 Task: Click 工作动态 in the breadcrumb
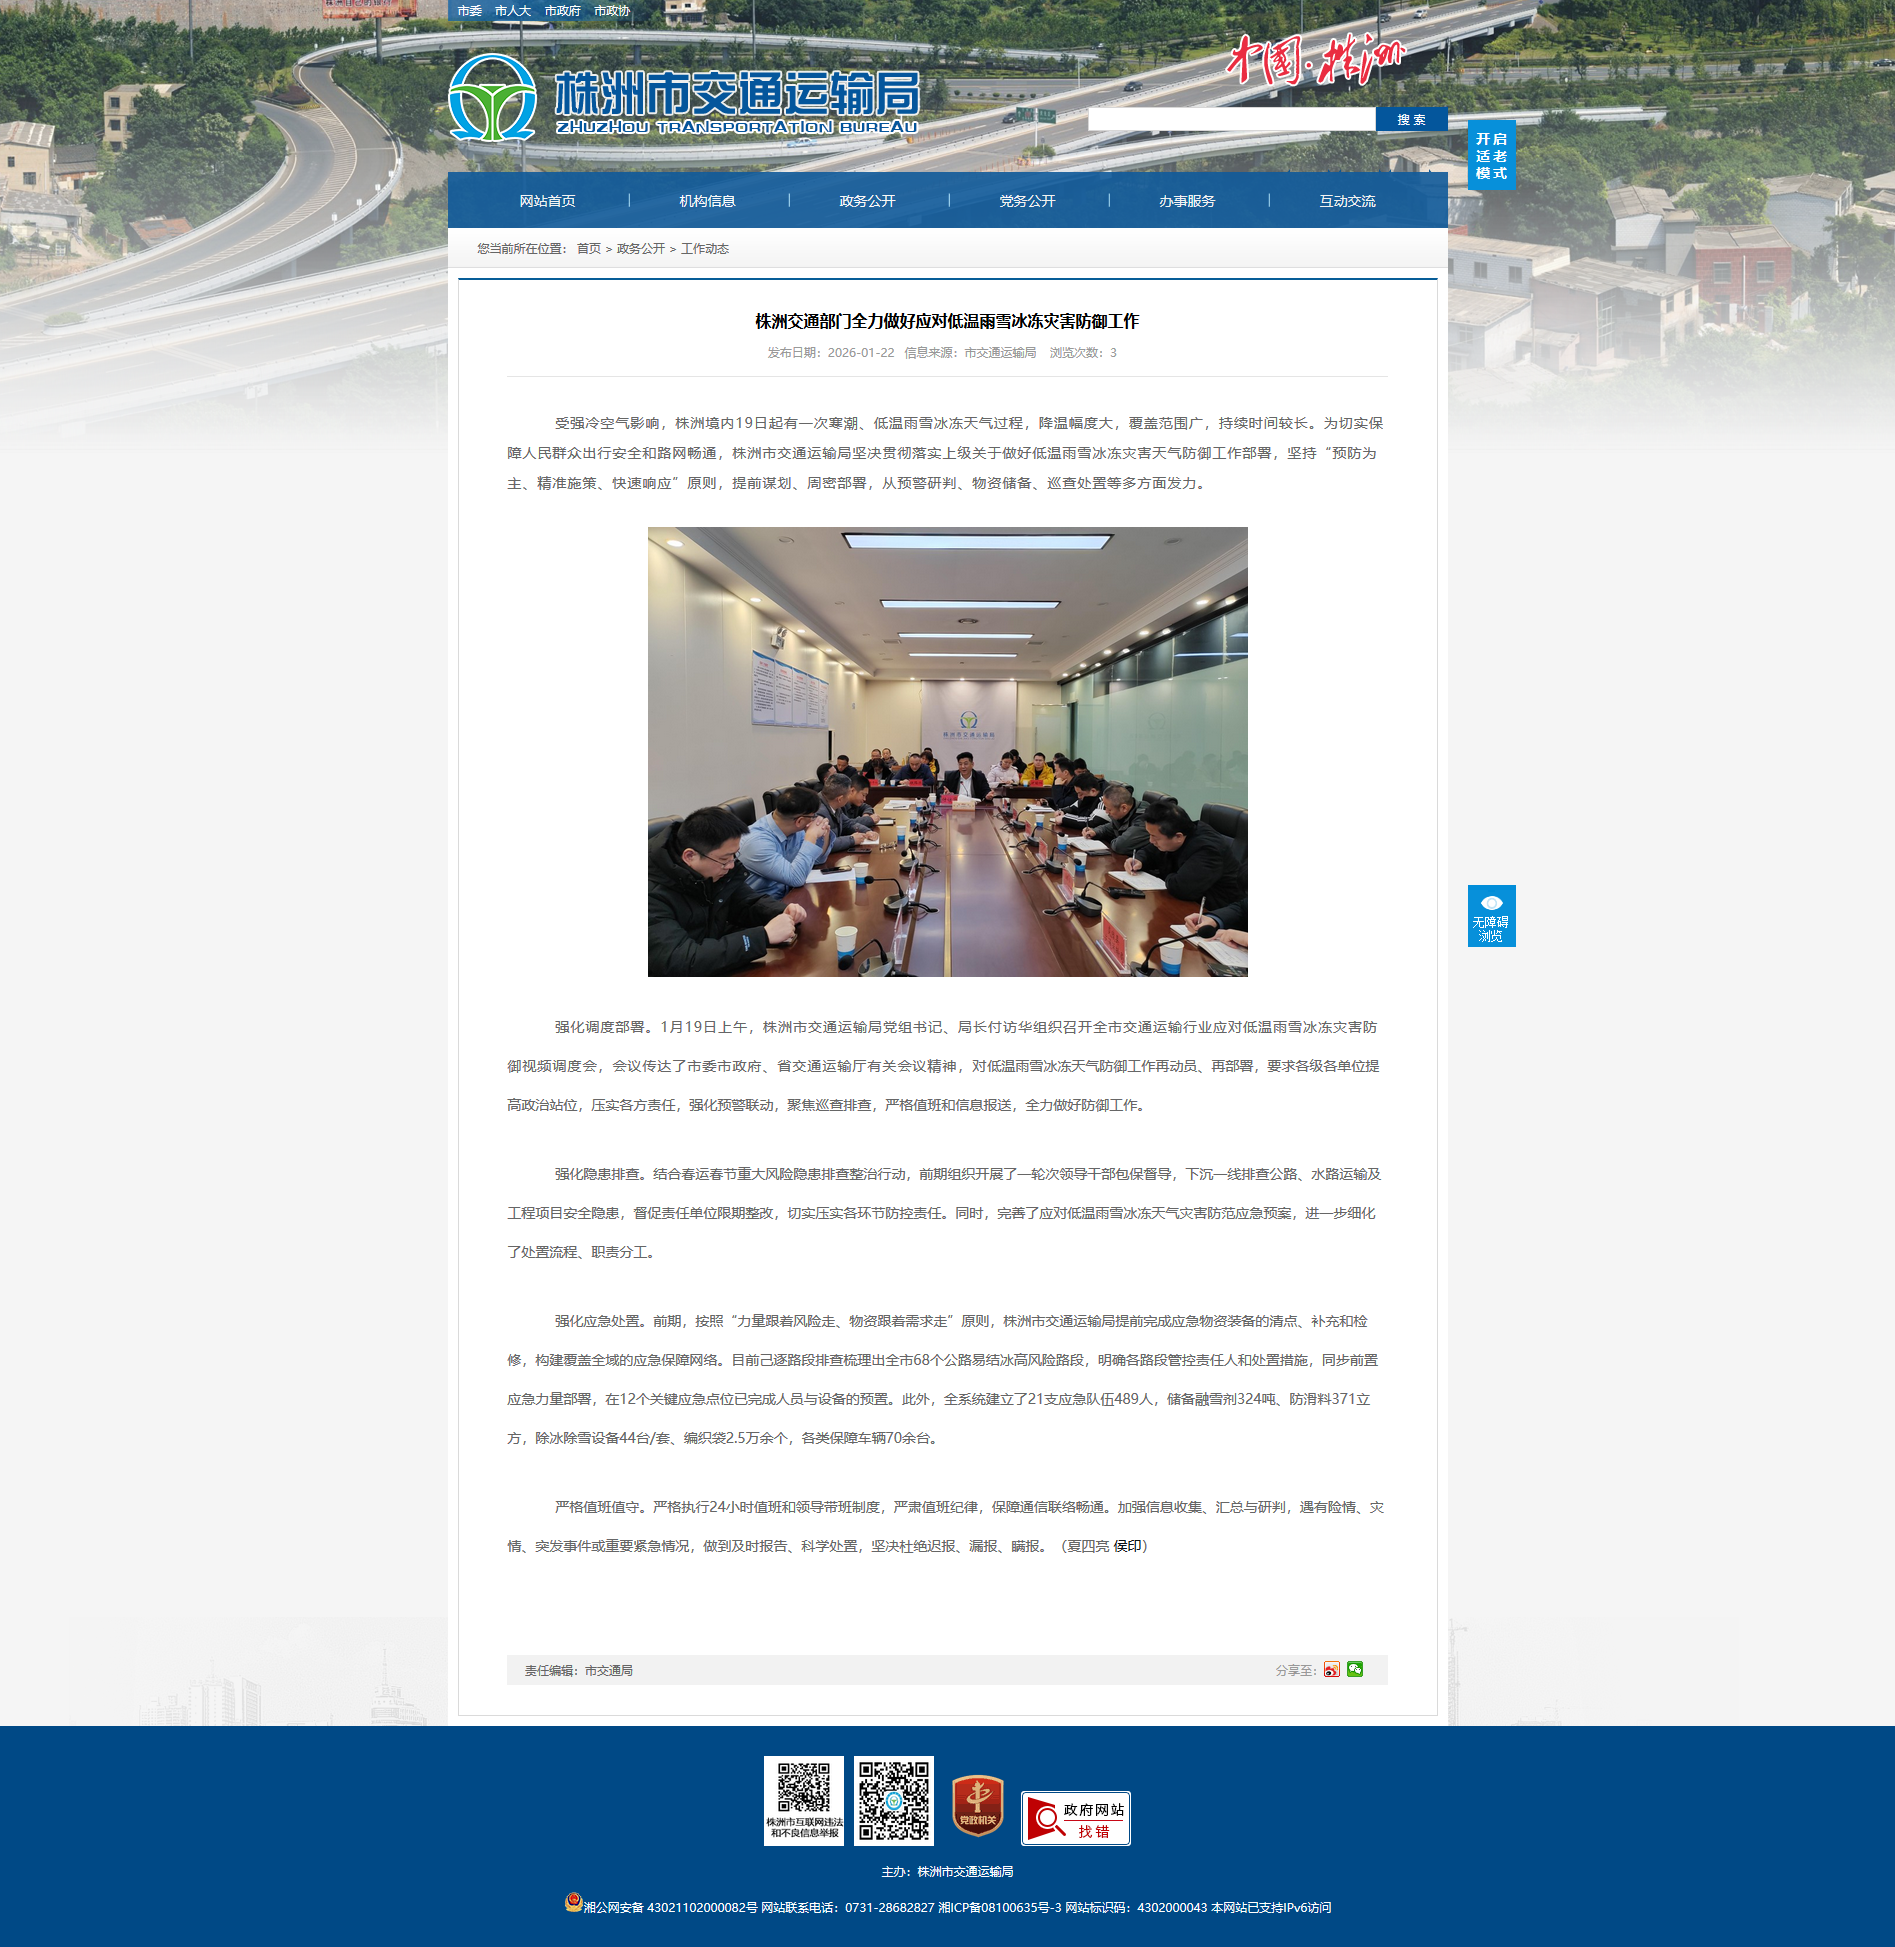coord(704,249)
